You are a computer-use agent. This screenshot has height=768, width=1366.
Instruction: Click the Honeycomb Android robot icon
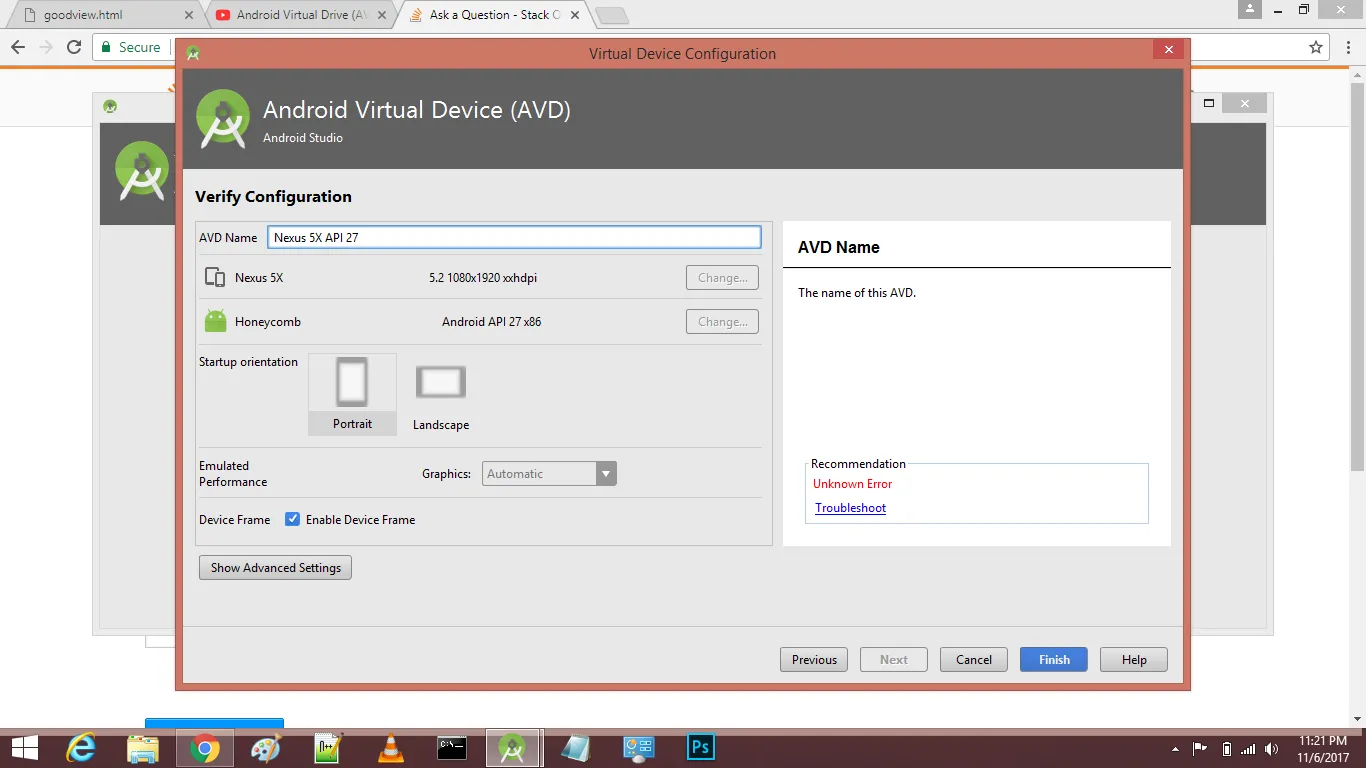coord(215,321)
